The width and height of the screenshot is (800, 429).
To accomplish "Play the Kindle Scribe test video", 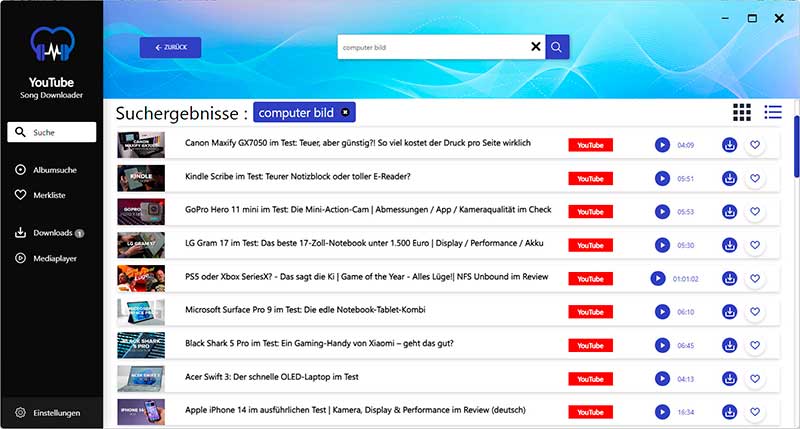I will (662, 179).
